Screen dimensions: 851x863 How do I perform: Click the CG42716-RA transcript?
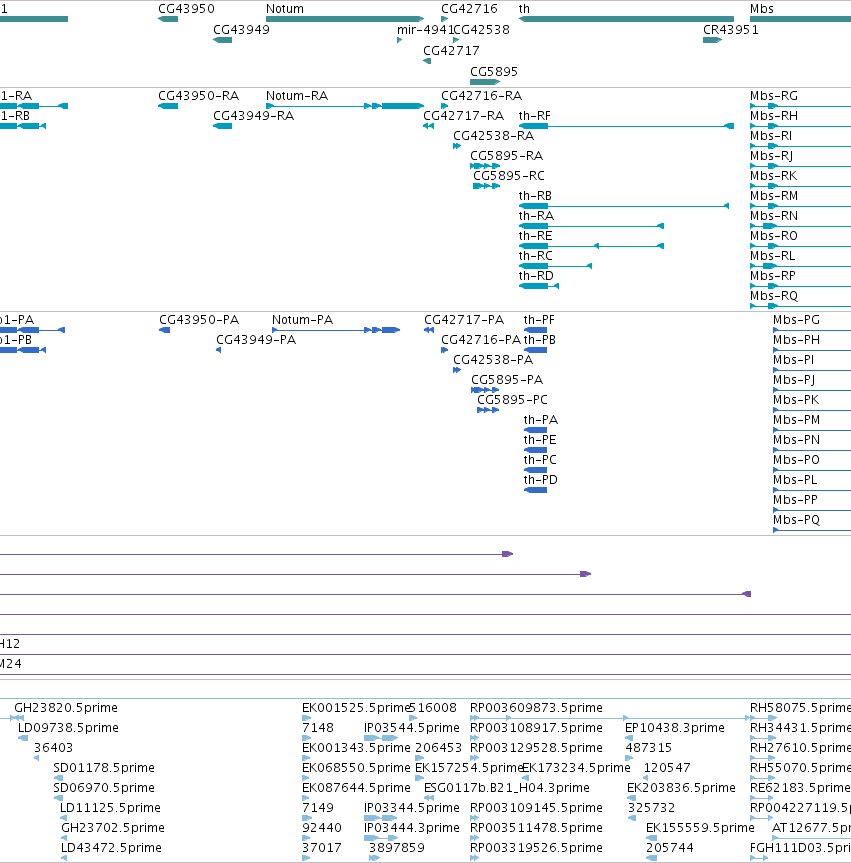(x=445, y=106)
